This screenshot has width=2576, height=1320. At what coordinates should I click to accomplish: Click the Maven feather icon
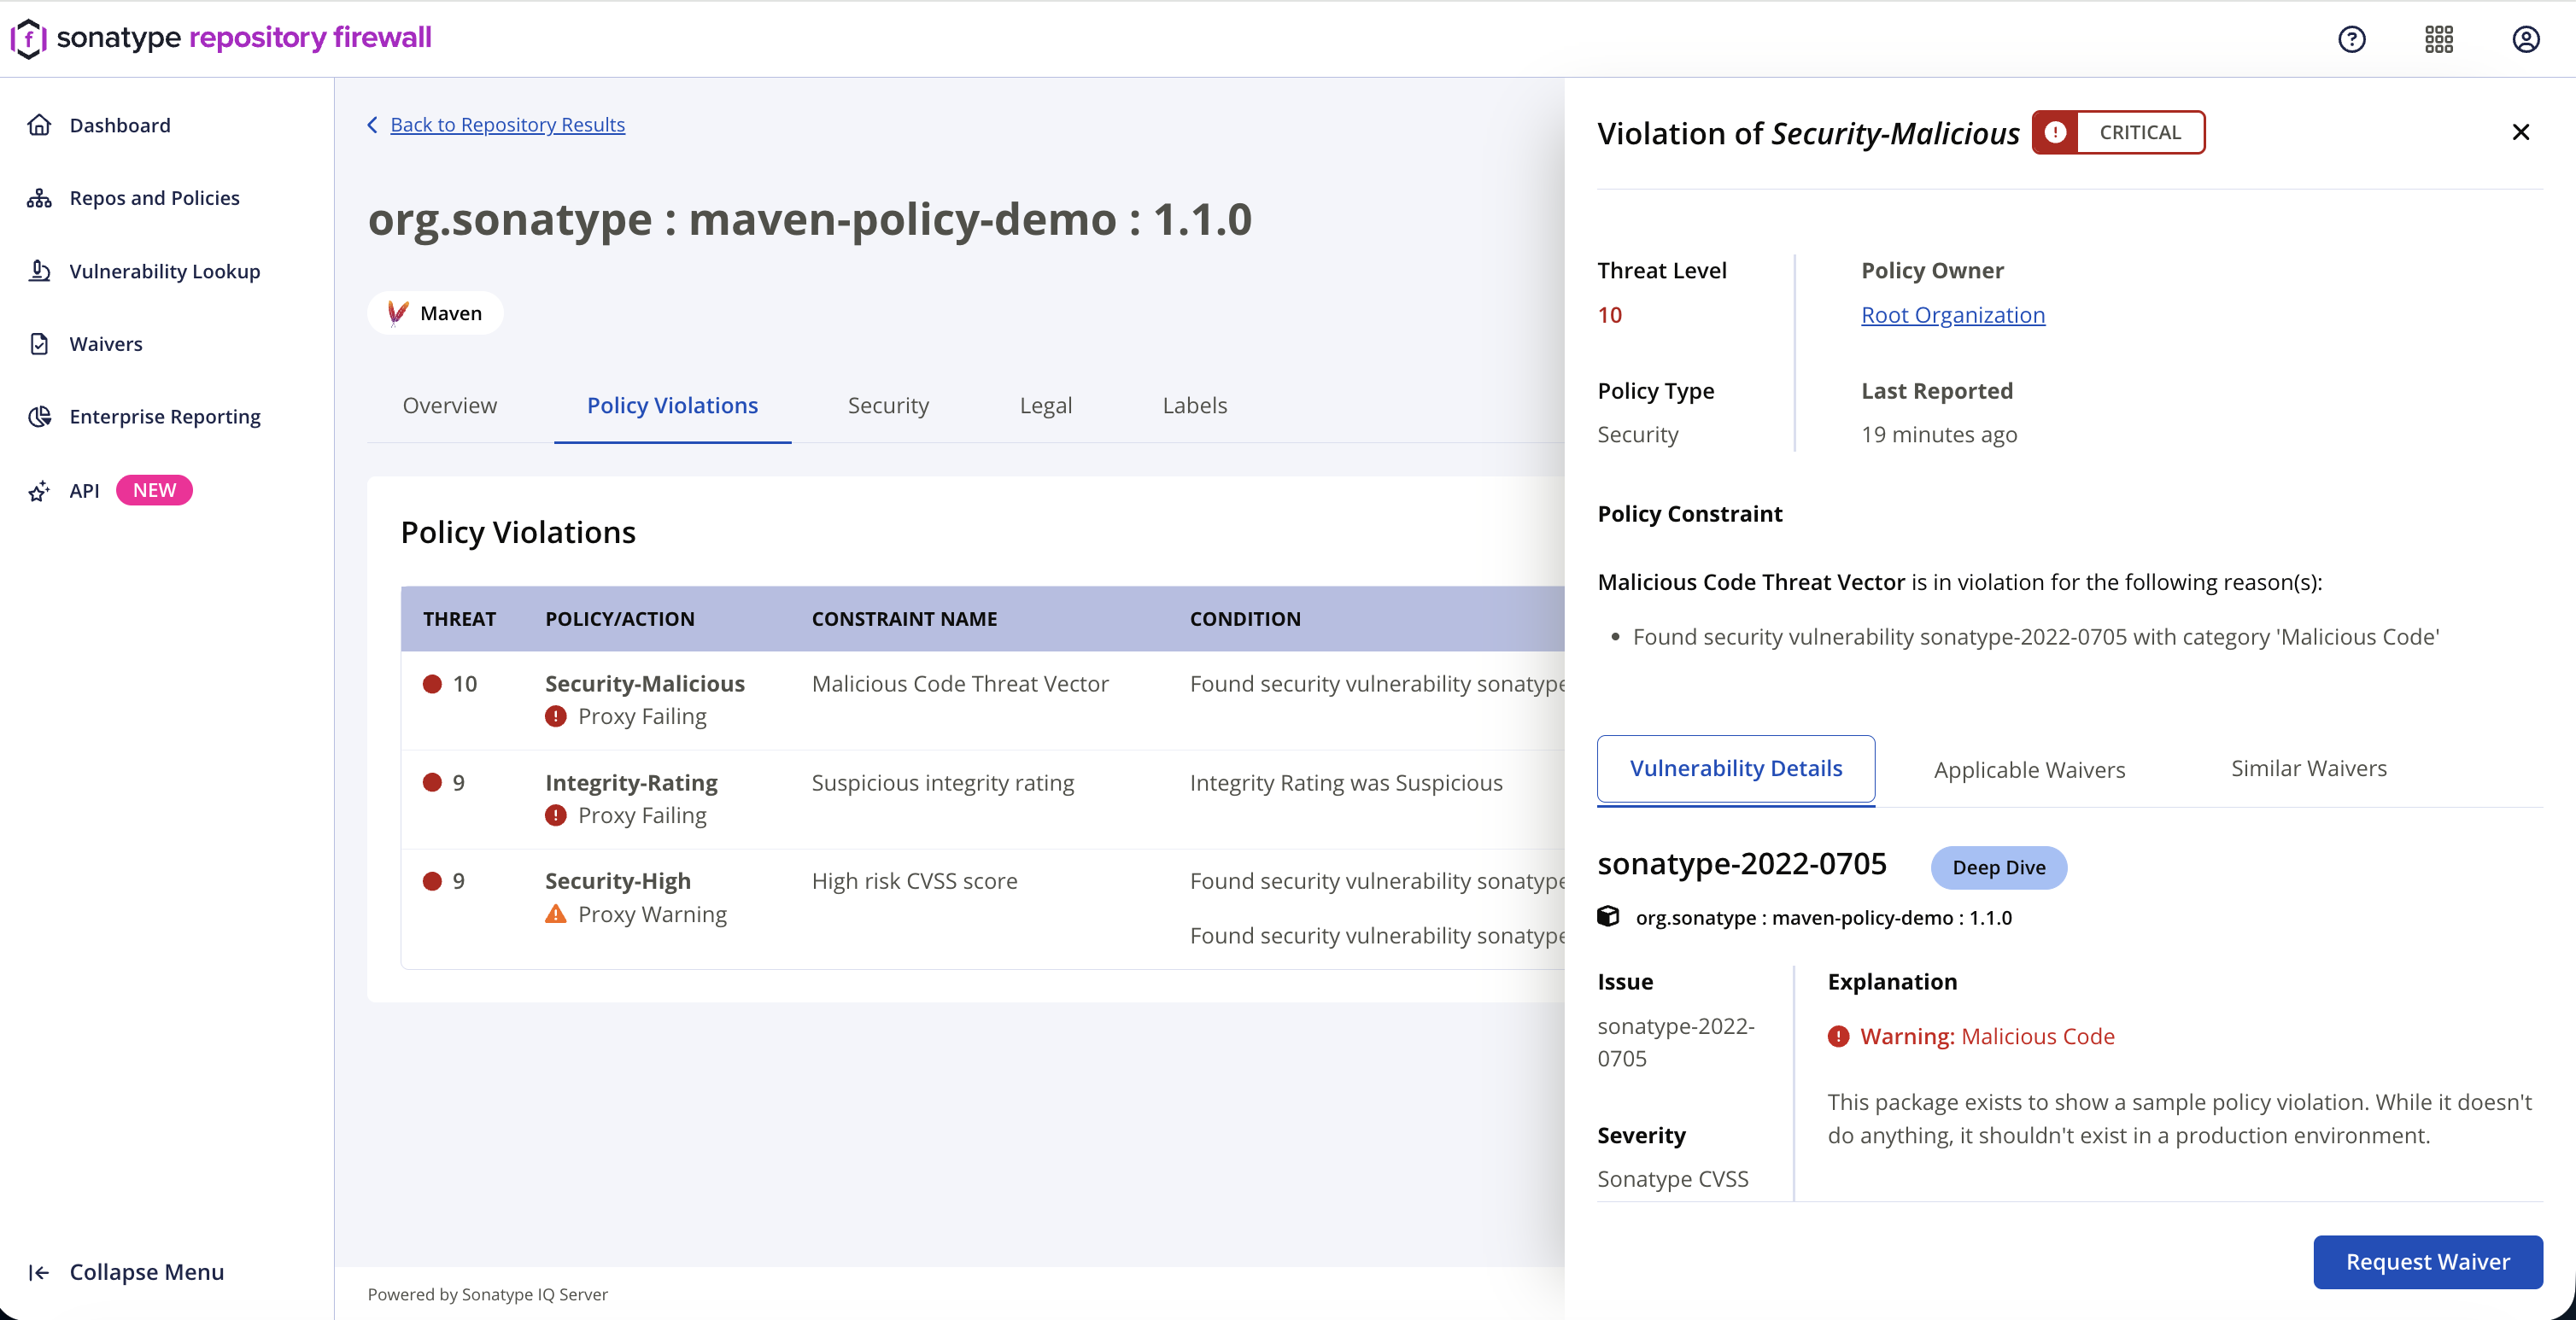coord(397,313)
